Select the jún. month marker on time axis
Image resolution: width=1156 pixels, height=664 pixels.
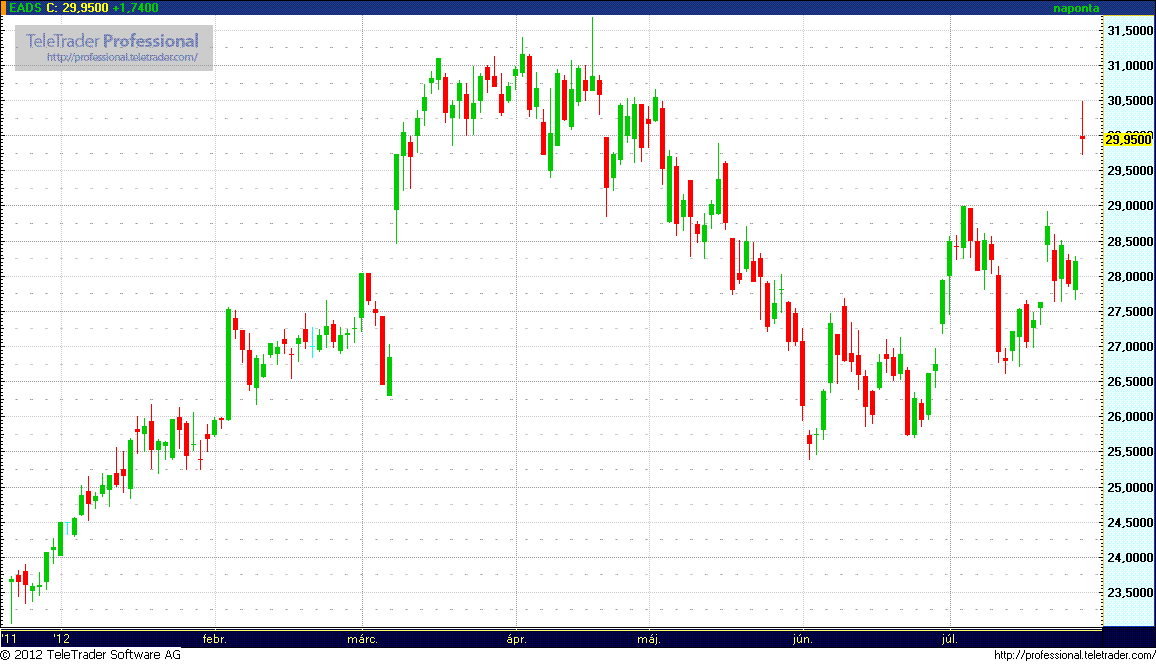(802, 638)
